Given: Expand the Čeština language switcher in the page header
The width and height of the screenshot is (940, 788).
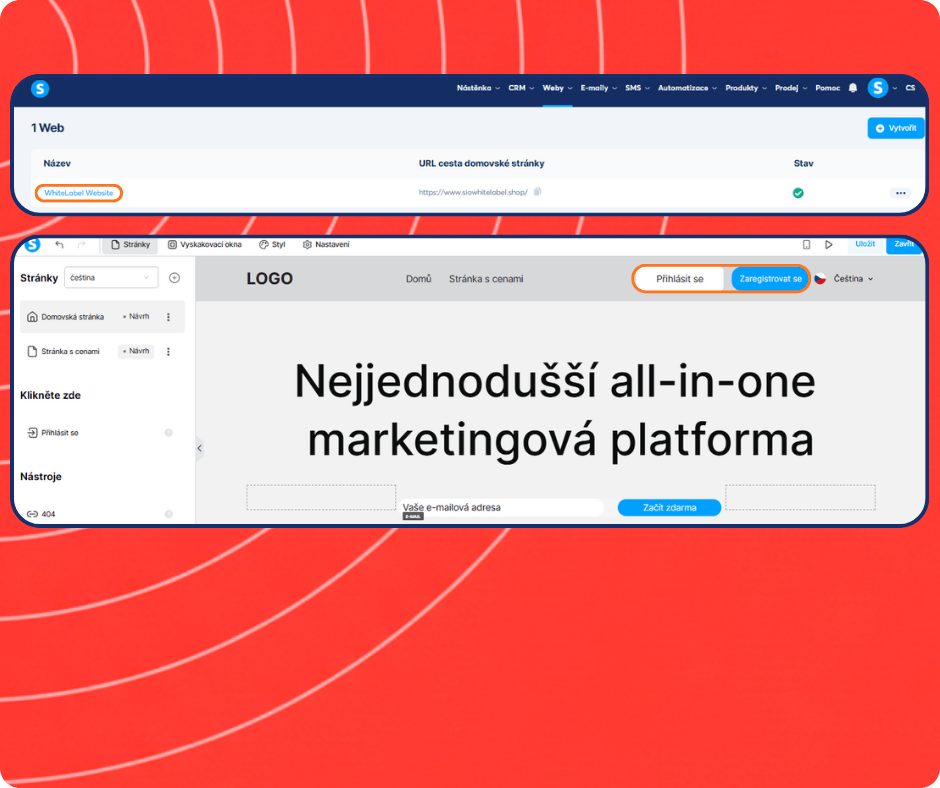Looking at the screenshot, I should [853, 279].
